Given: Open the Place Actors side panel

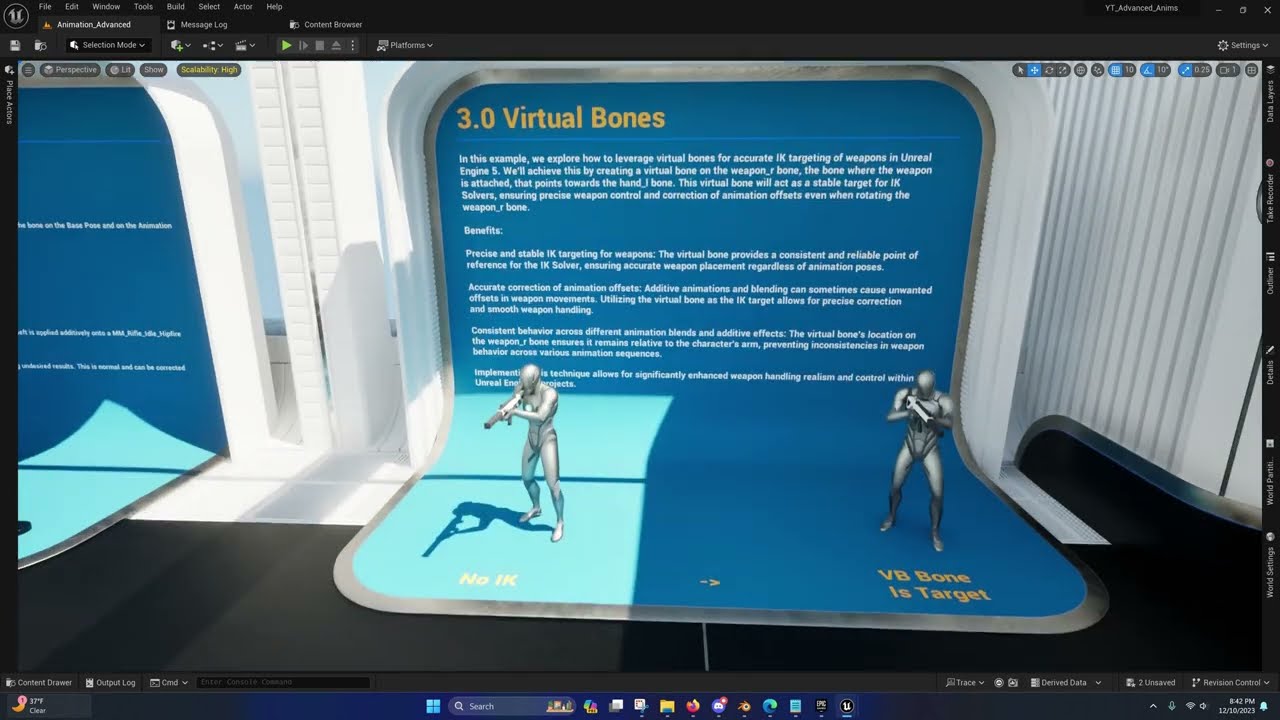Looking at the screenshot, I should point(9,96).
